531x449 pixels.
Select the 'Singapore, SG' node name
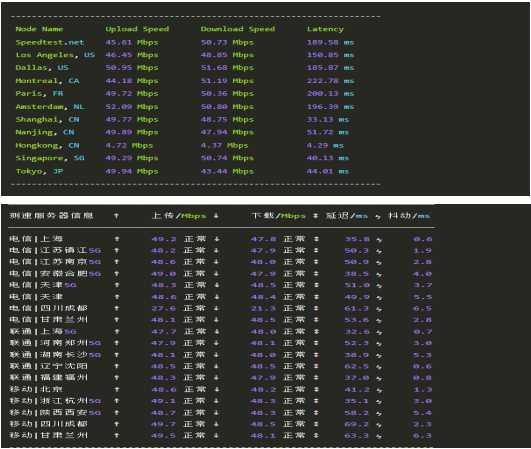pos(50,158)
